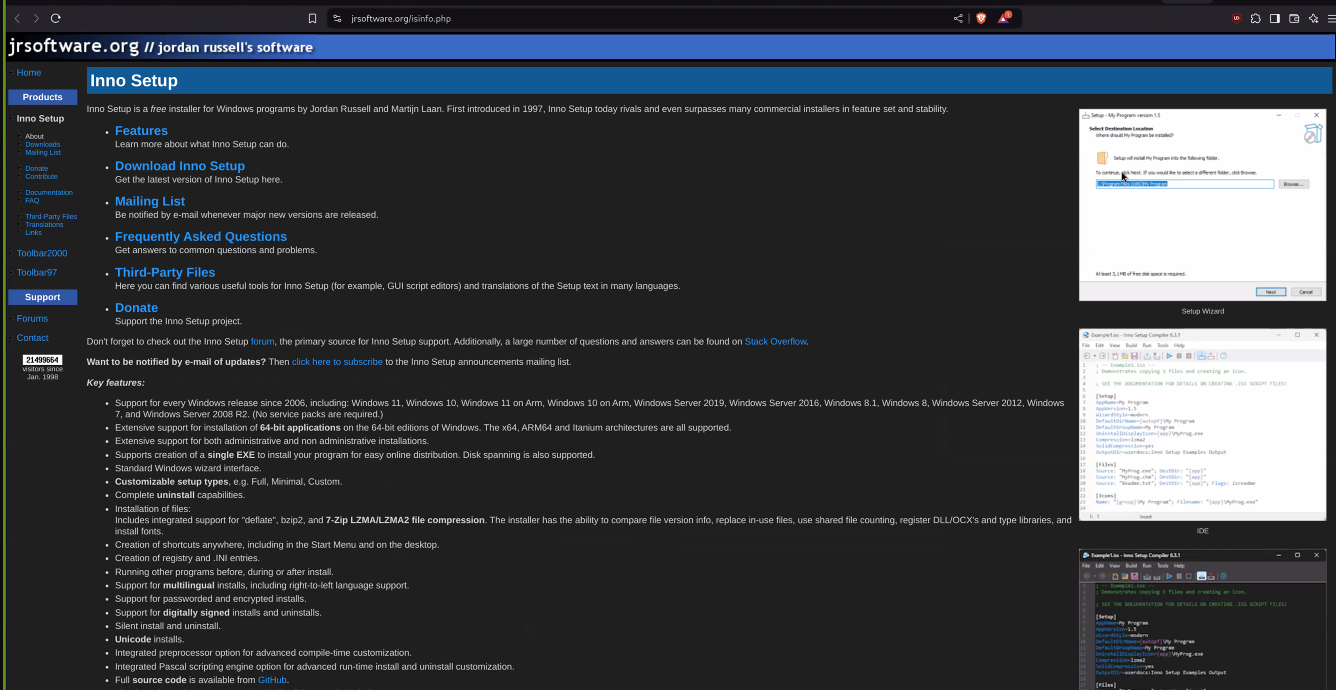The image size is (1336, 690).
Task: Open Mailing List in the sidebar submenu
Action: (x=43, y=153)
